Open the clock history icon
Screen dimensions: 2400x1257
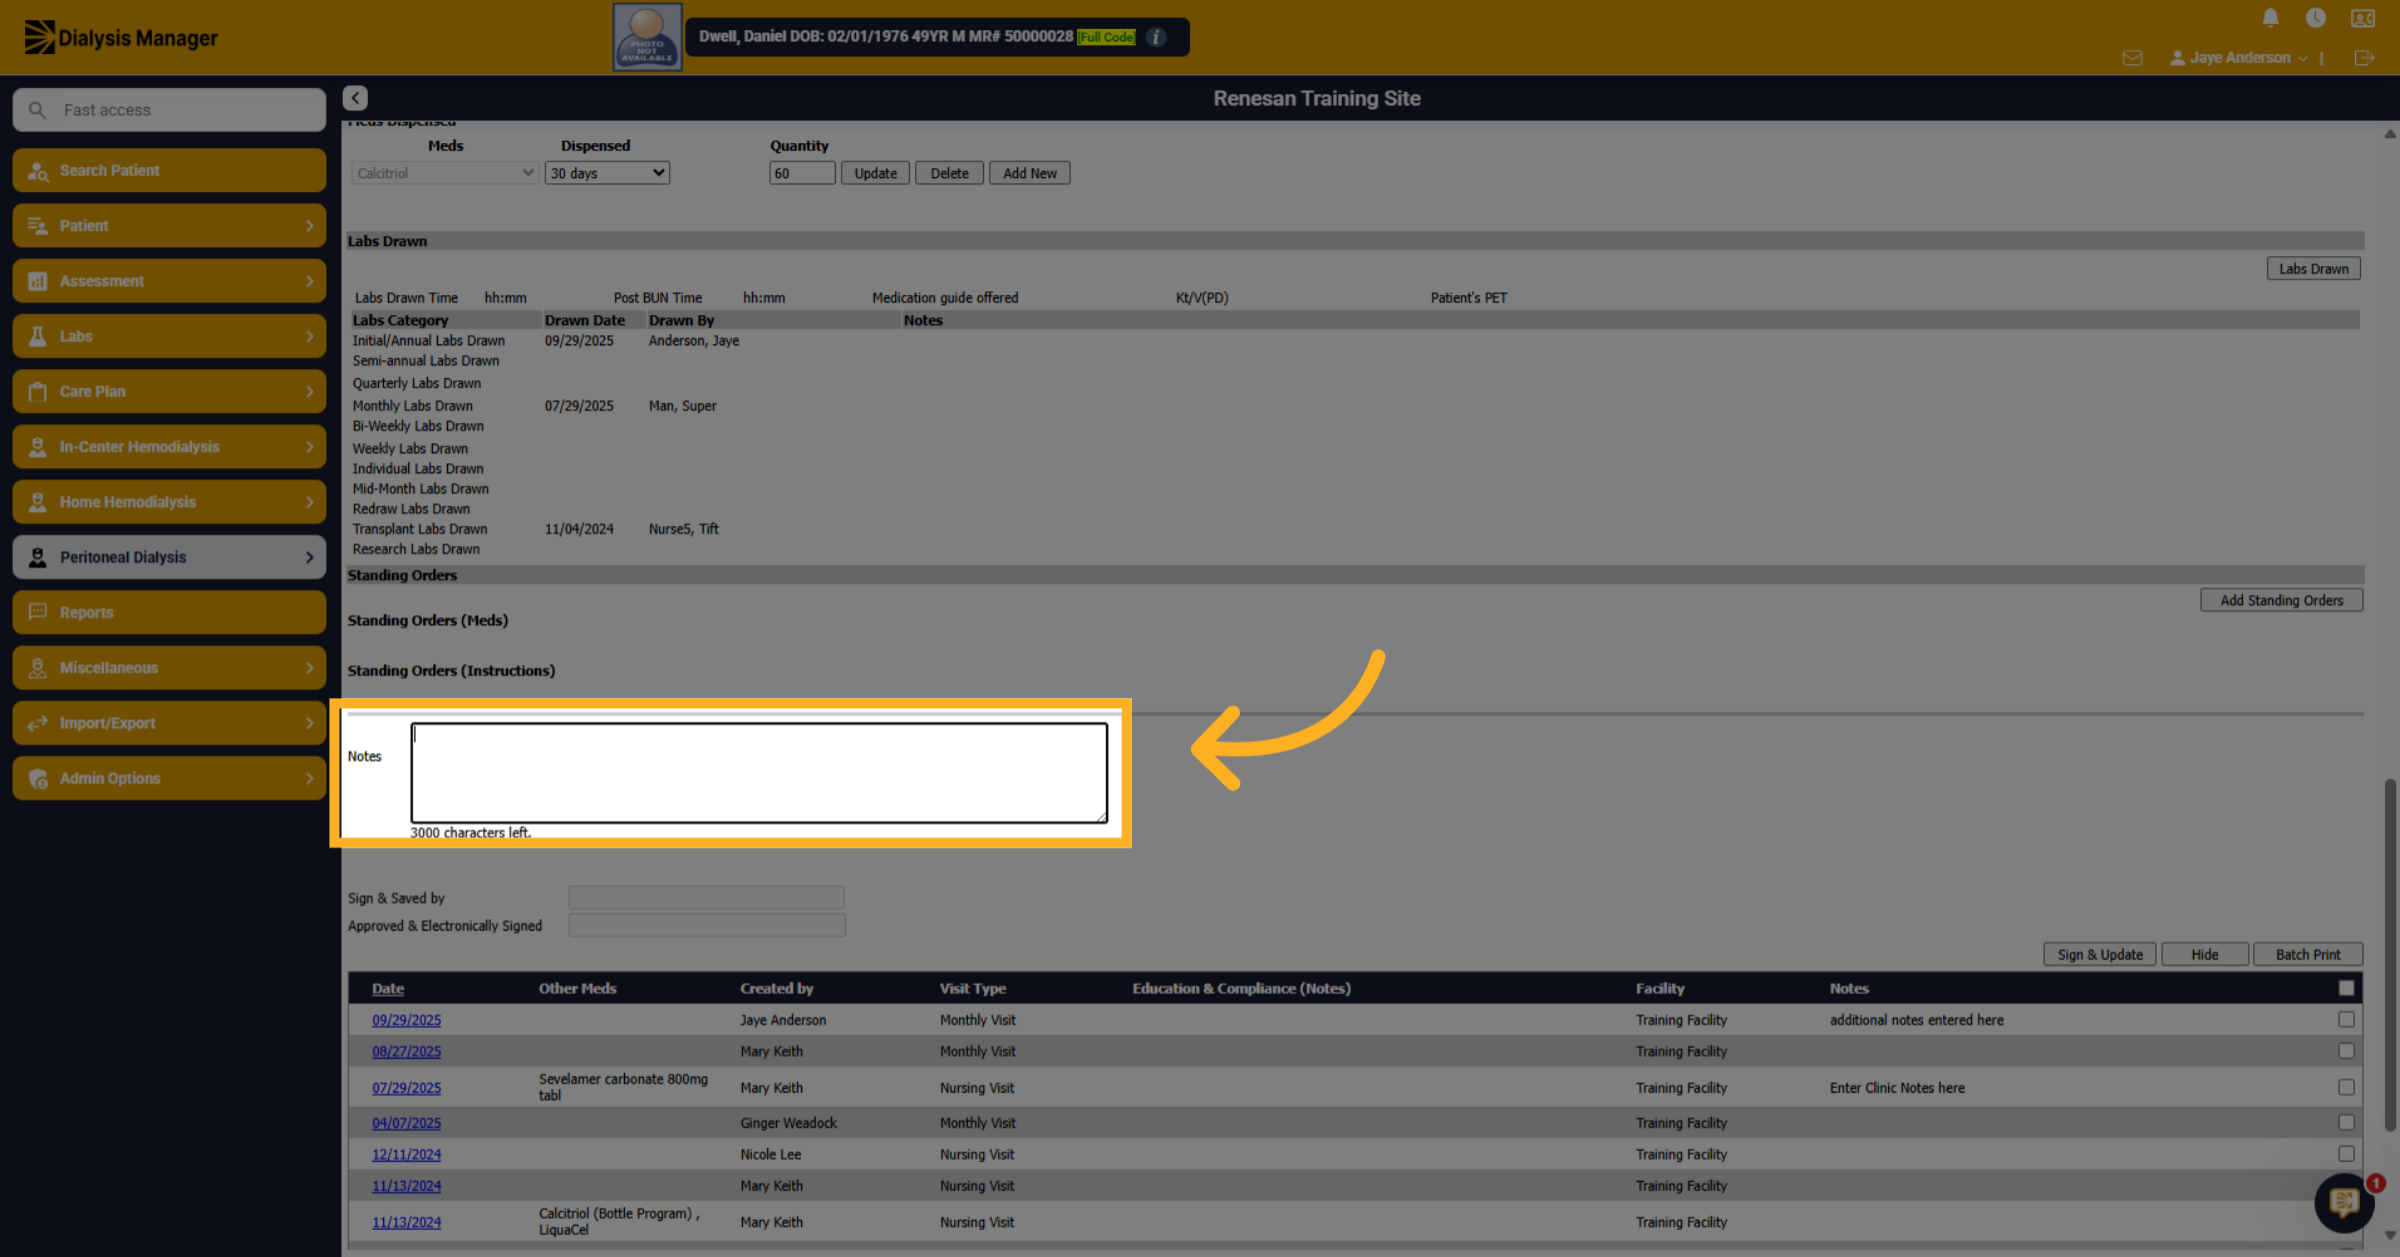click(2315, 18)
